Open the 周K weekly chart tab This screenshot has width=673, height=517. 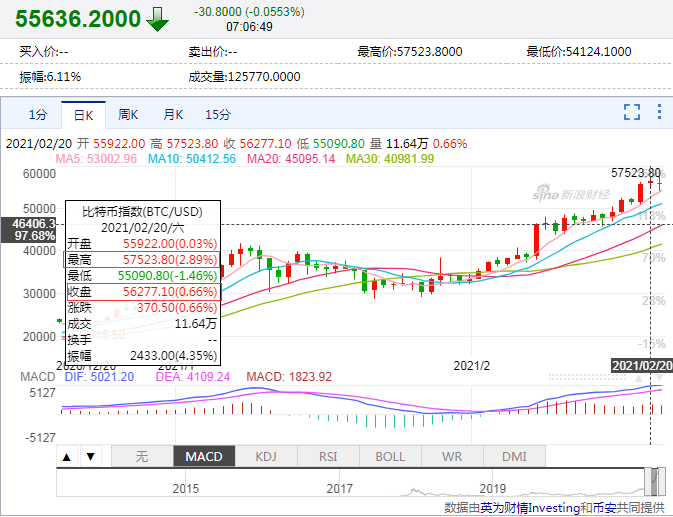[x=128, y=114]
